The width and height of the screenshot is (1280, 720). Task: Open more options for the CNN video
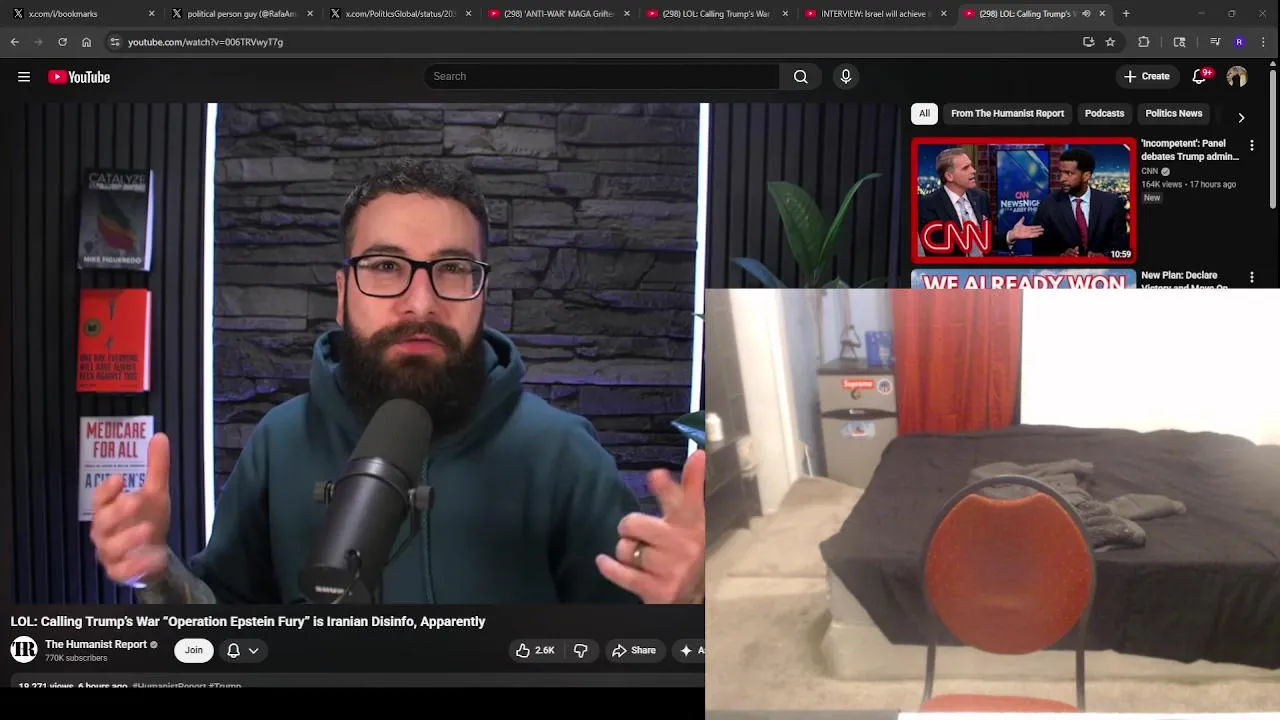[1251, 146]
